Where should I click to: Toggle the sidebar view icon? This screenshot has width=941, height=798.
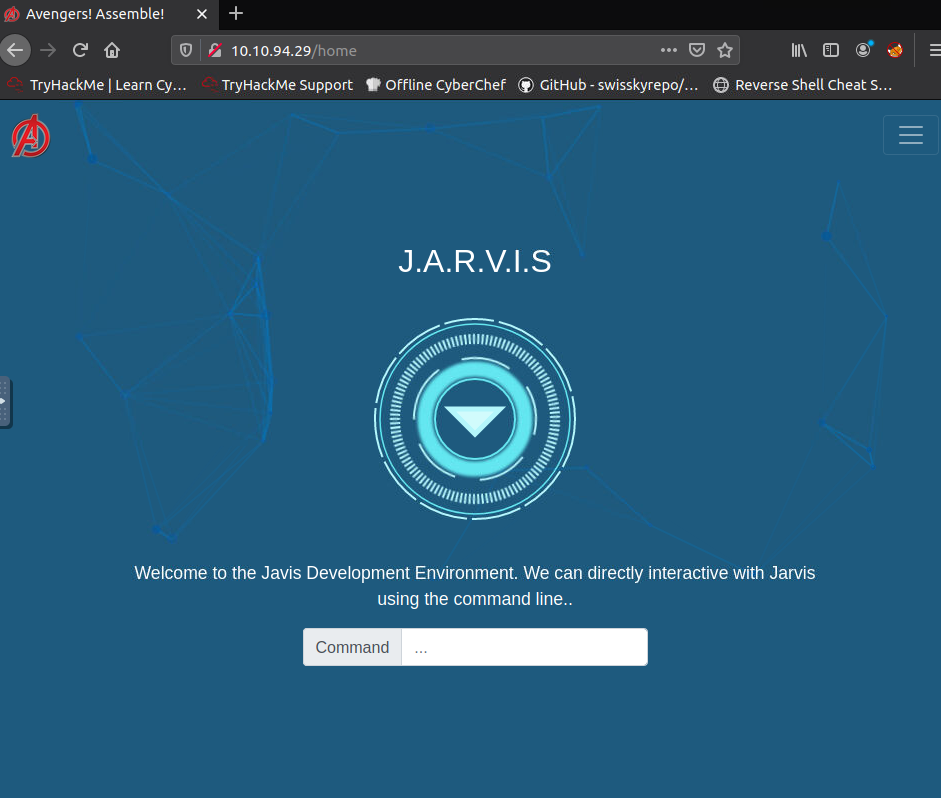(x=831, y=50)
